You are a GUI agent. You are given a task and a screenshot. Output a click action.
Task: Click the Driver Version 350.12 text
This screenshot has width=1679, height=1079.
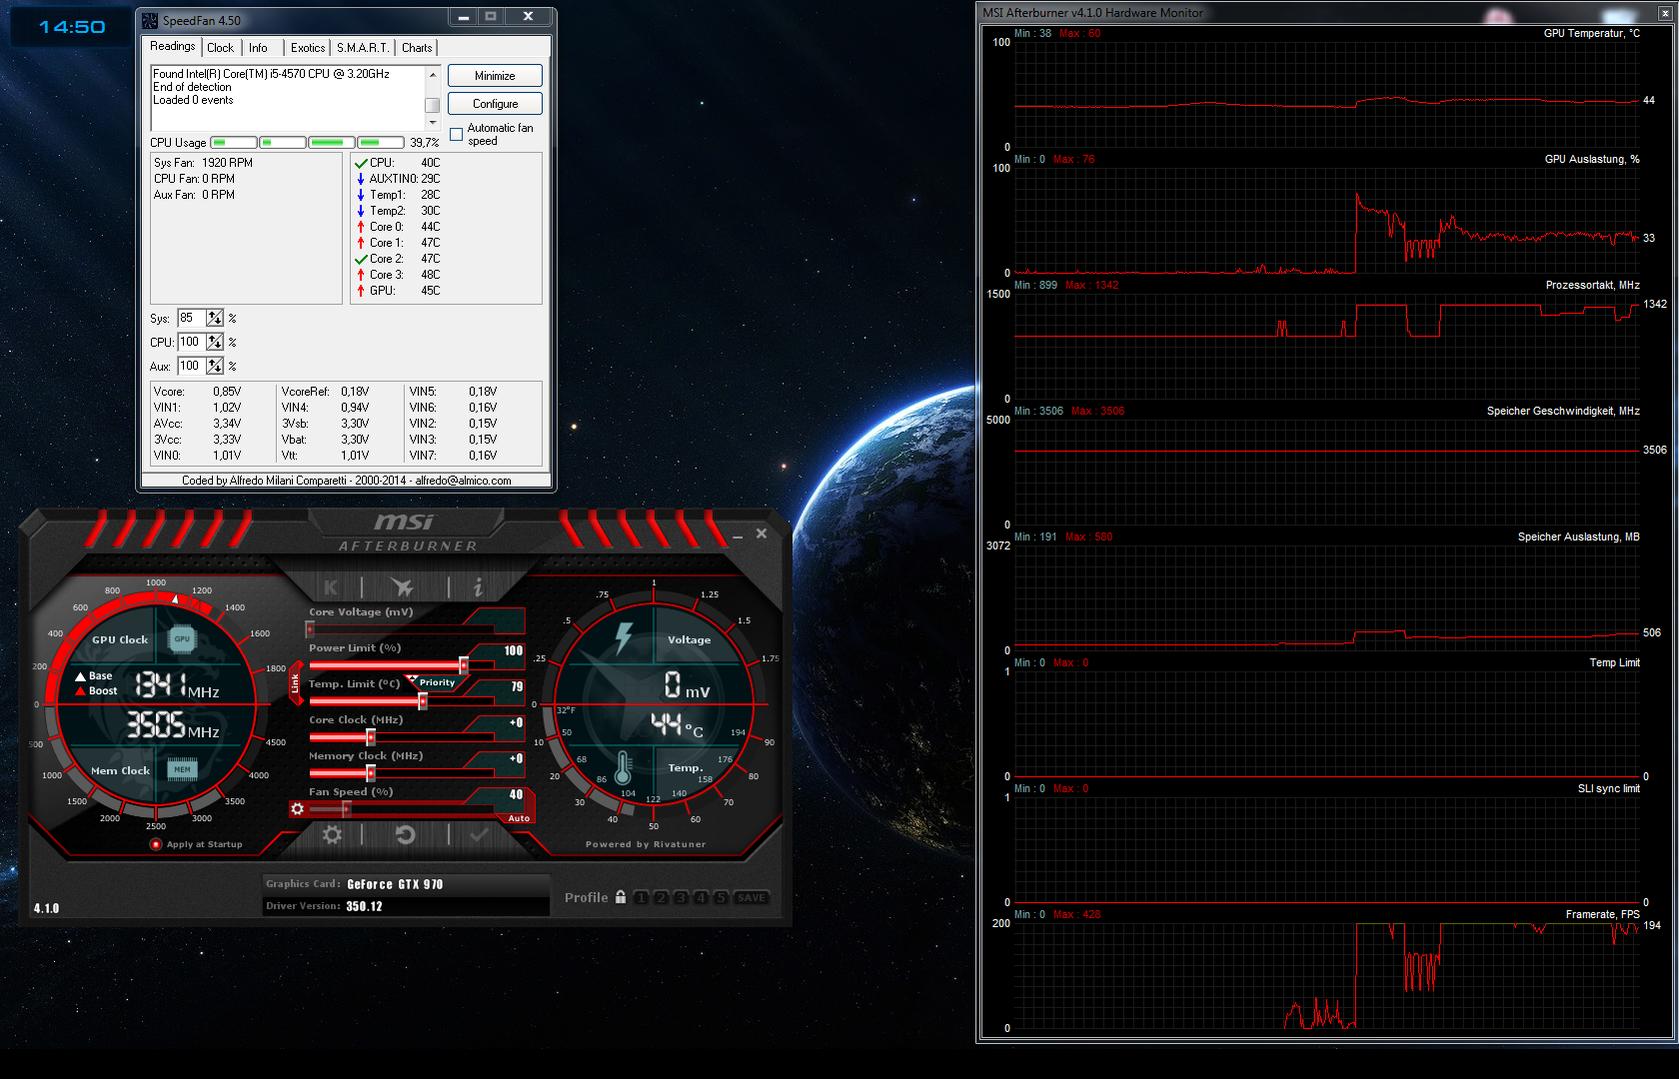324,906
